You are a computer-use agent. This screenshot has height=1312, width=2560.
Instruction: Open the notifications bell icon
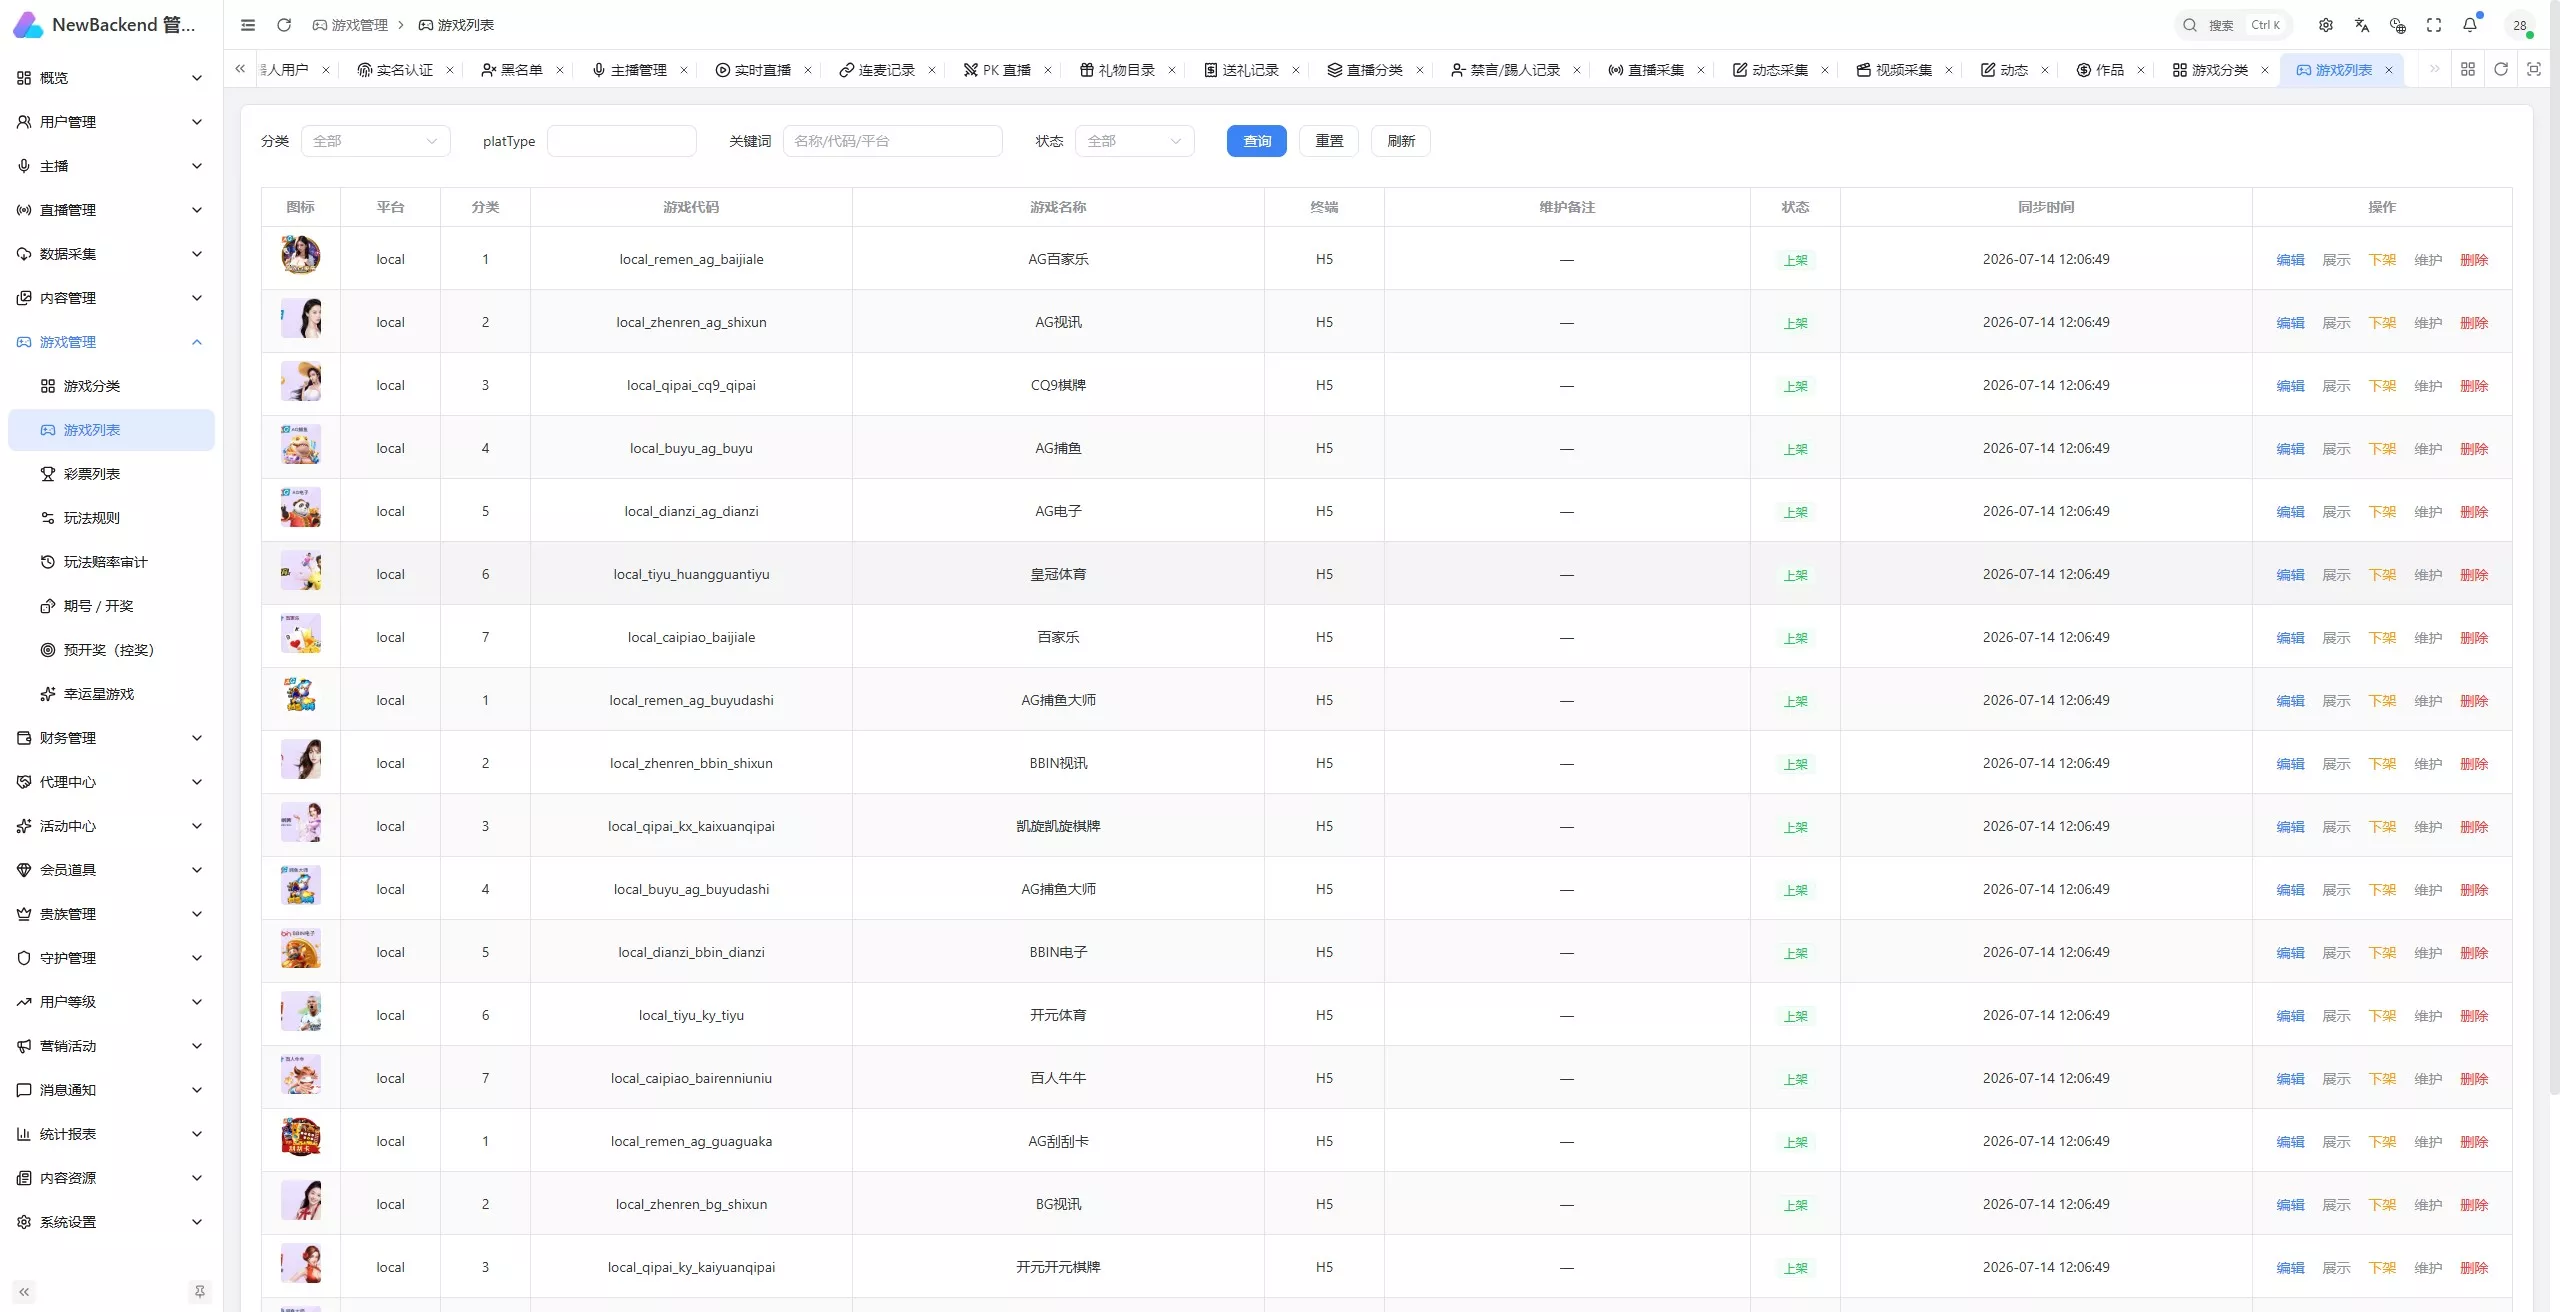click(x=2470, y=25)
